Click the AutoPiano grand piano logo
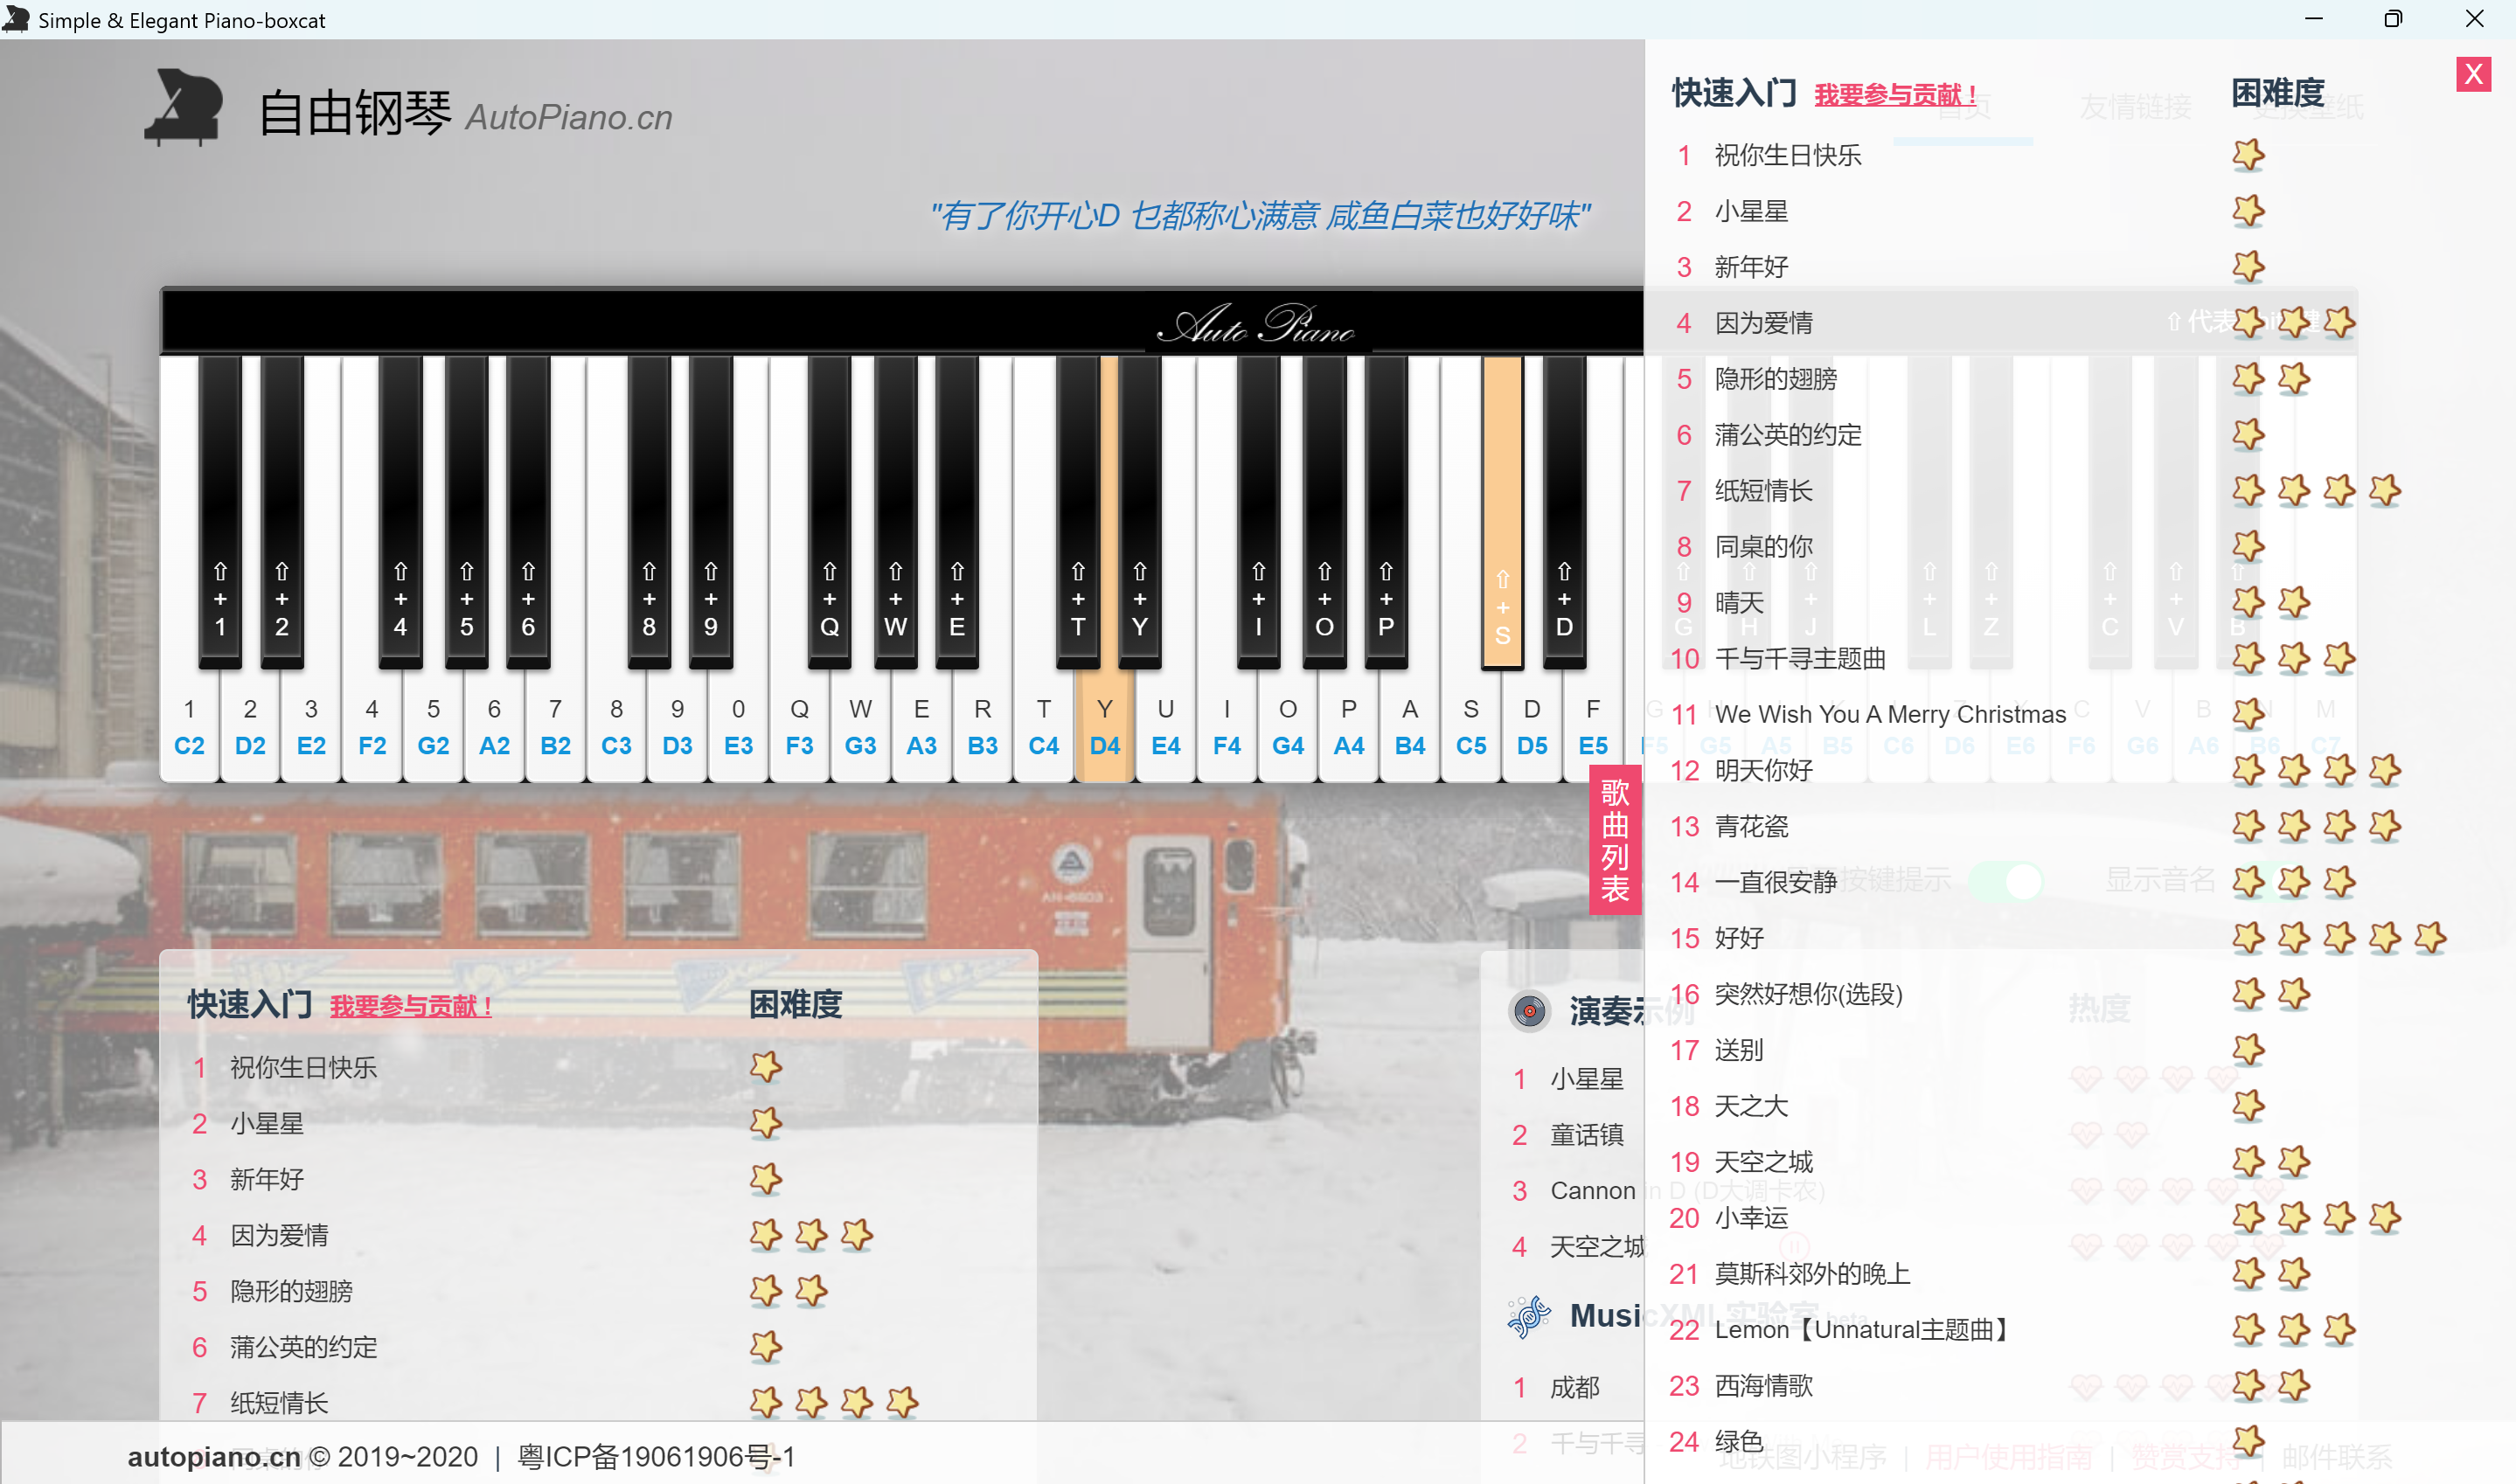Screen dimensions: 2516x1484 184,107
